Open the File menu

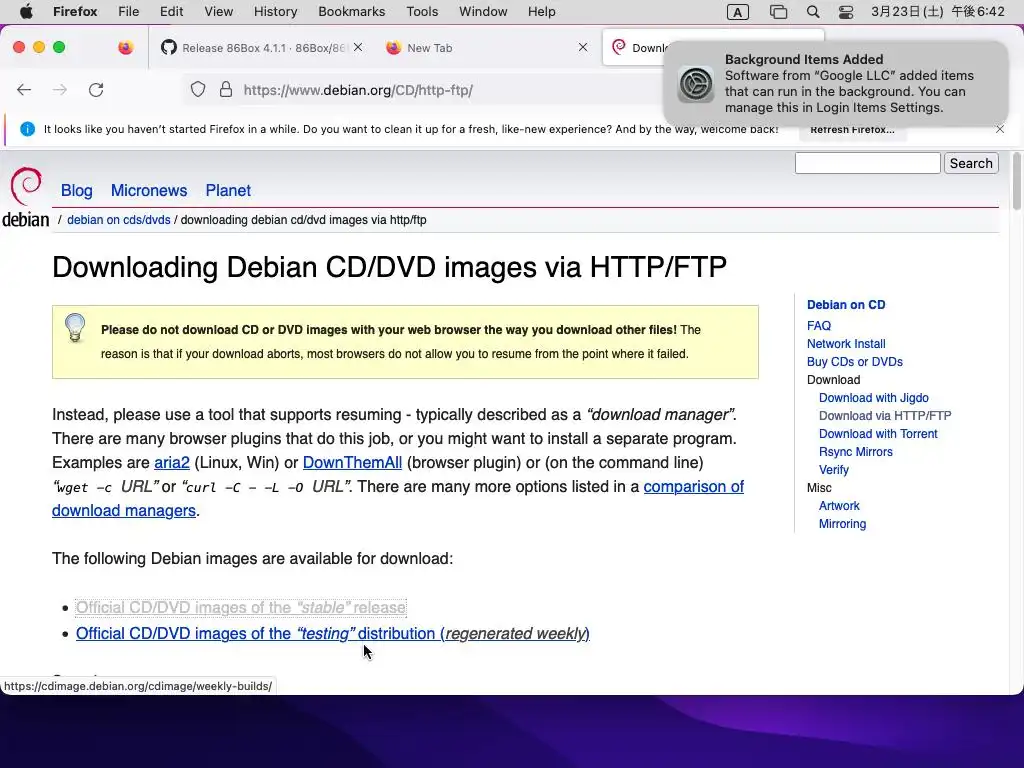coord(129,12)
